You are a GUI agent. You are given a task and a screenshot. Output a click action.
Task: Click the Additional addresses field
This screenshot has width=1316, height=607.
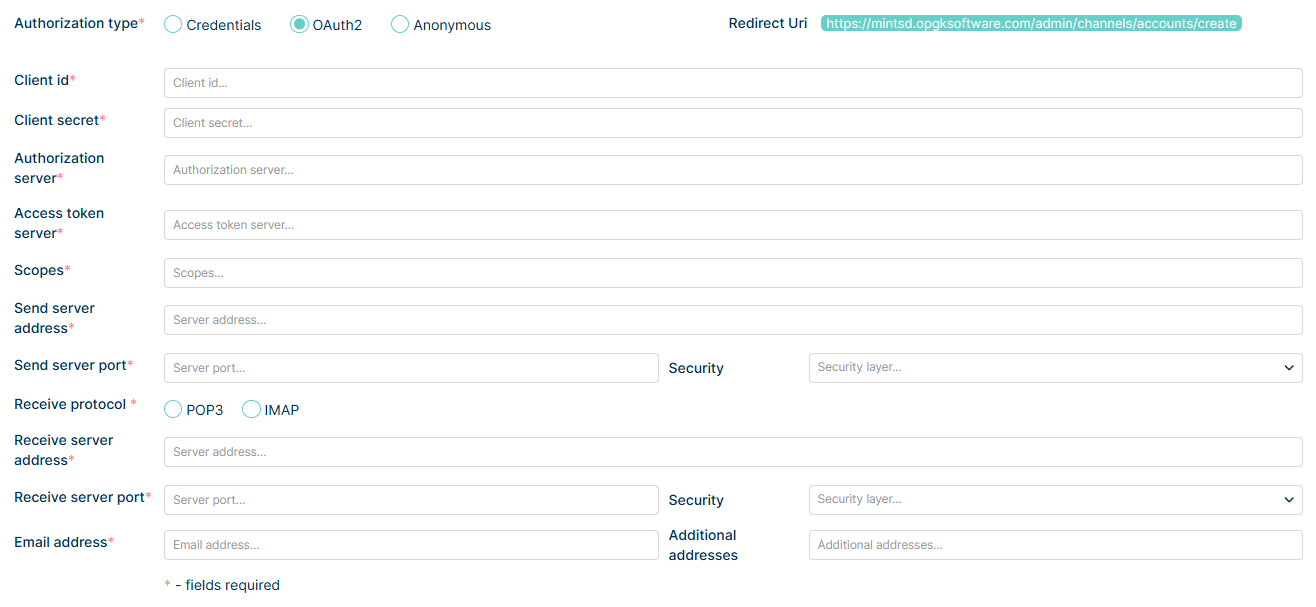pos(1055,545)
